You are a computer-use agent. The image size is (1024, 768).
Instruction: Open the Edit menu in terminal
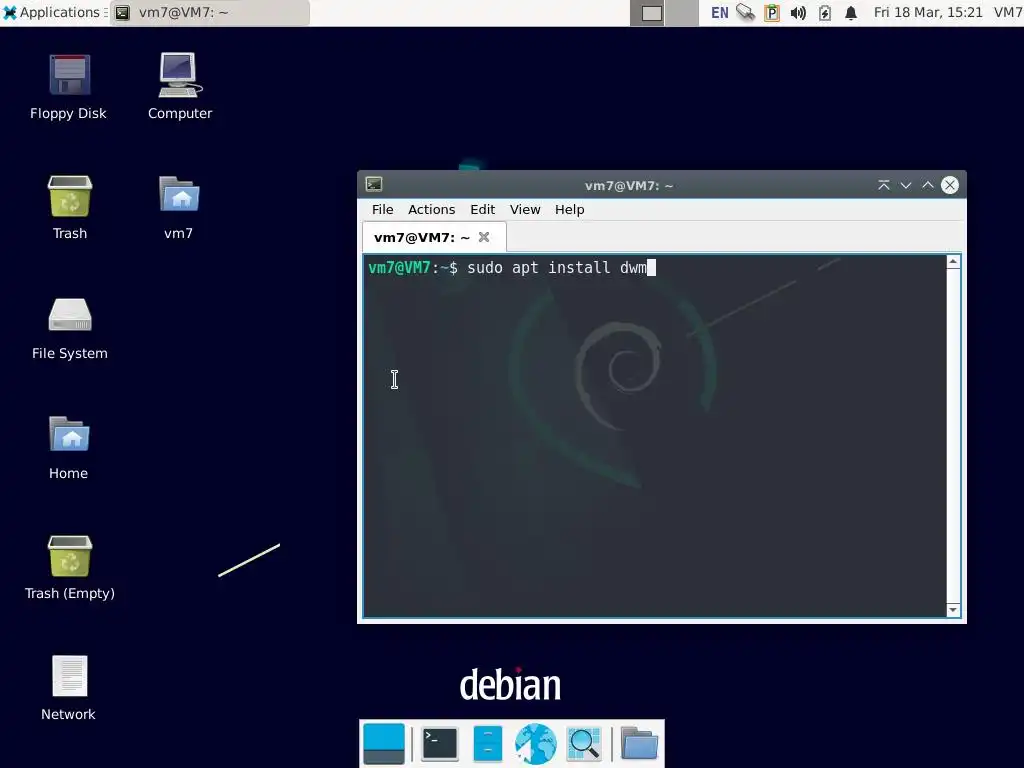click(x=483, y=210)
